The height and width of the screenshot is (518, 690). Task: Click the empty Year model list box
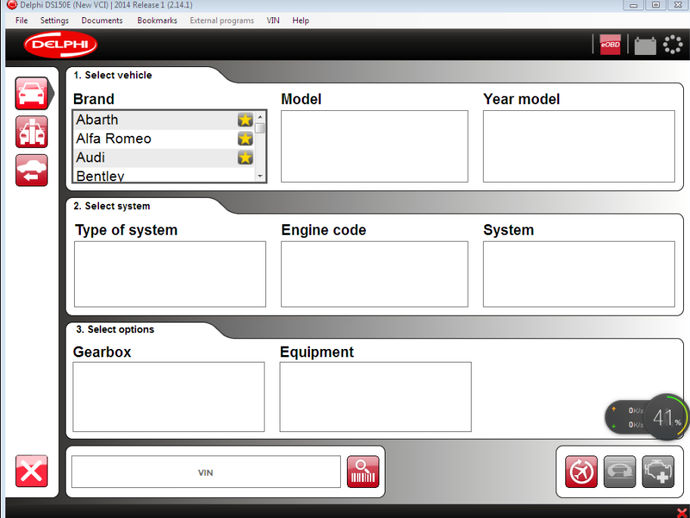[579, 146]
